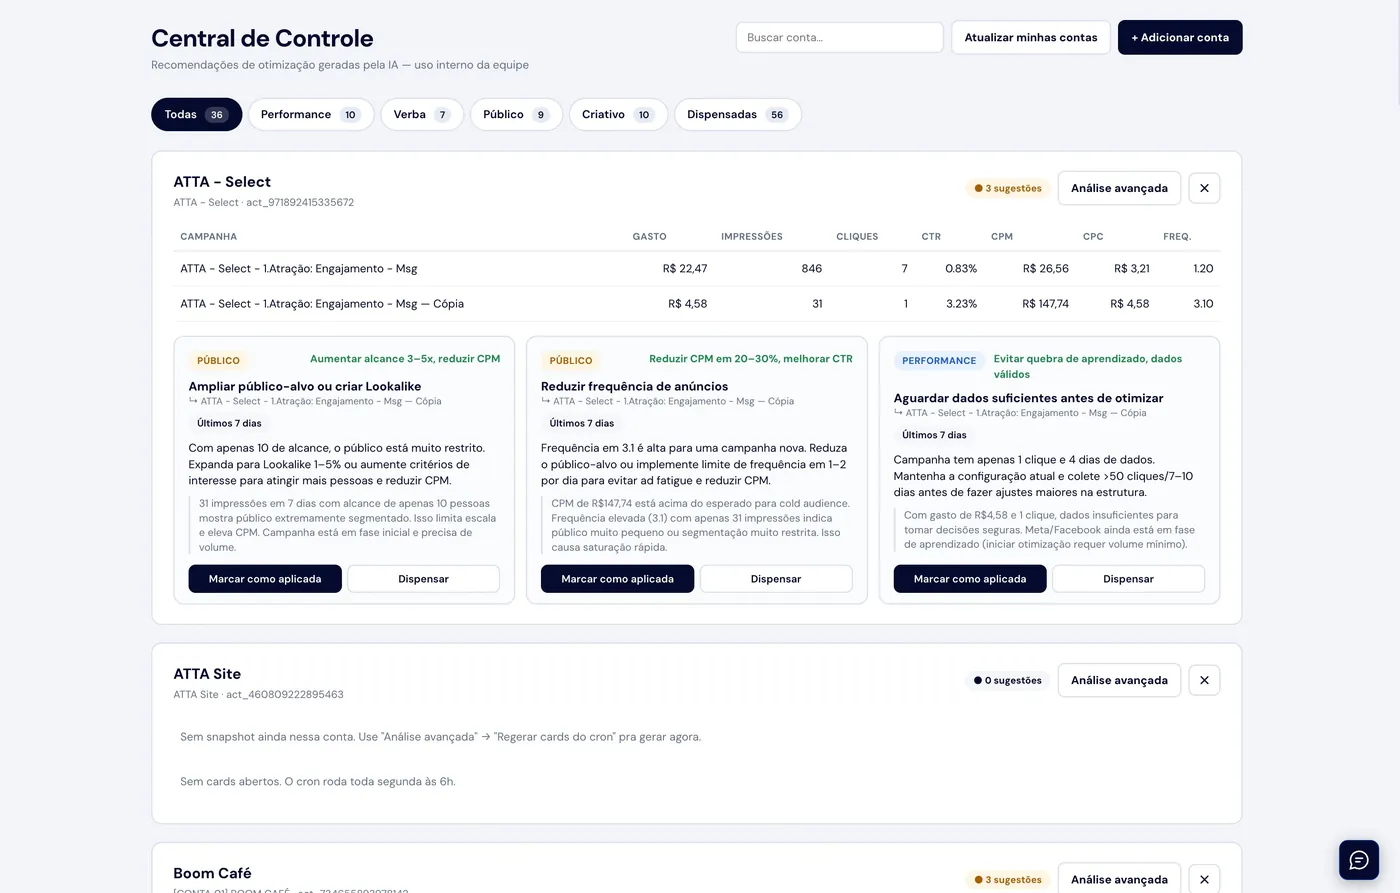Click Últimos 7 dias chip on Aguardar dados card
The height and width of the screenshot is (893, 1400).
pyautogui.click(x=934, y=435)
